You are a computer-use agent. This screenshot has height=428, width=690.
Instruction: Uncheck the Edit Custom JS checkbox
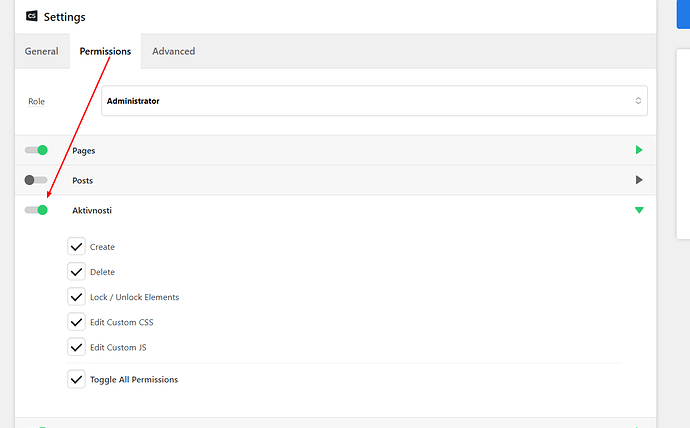76,347
